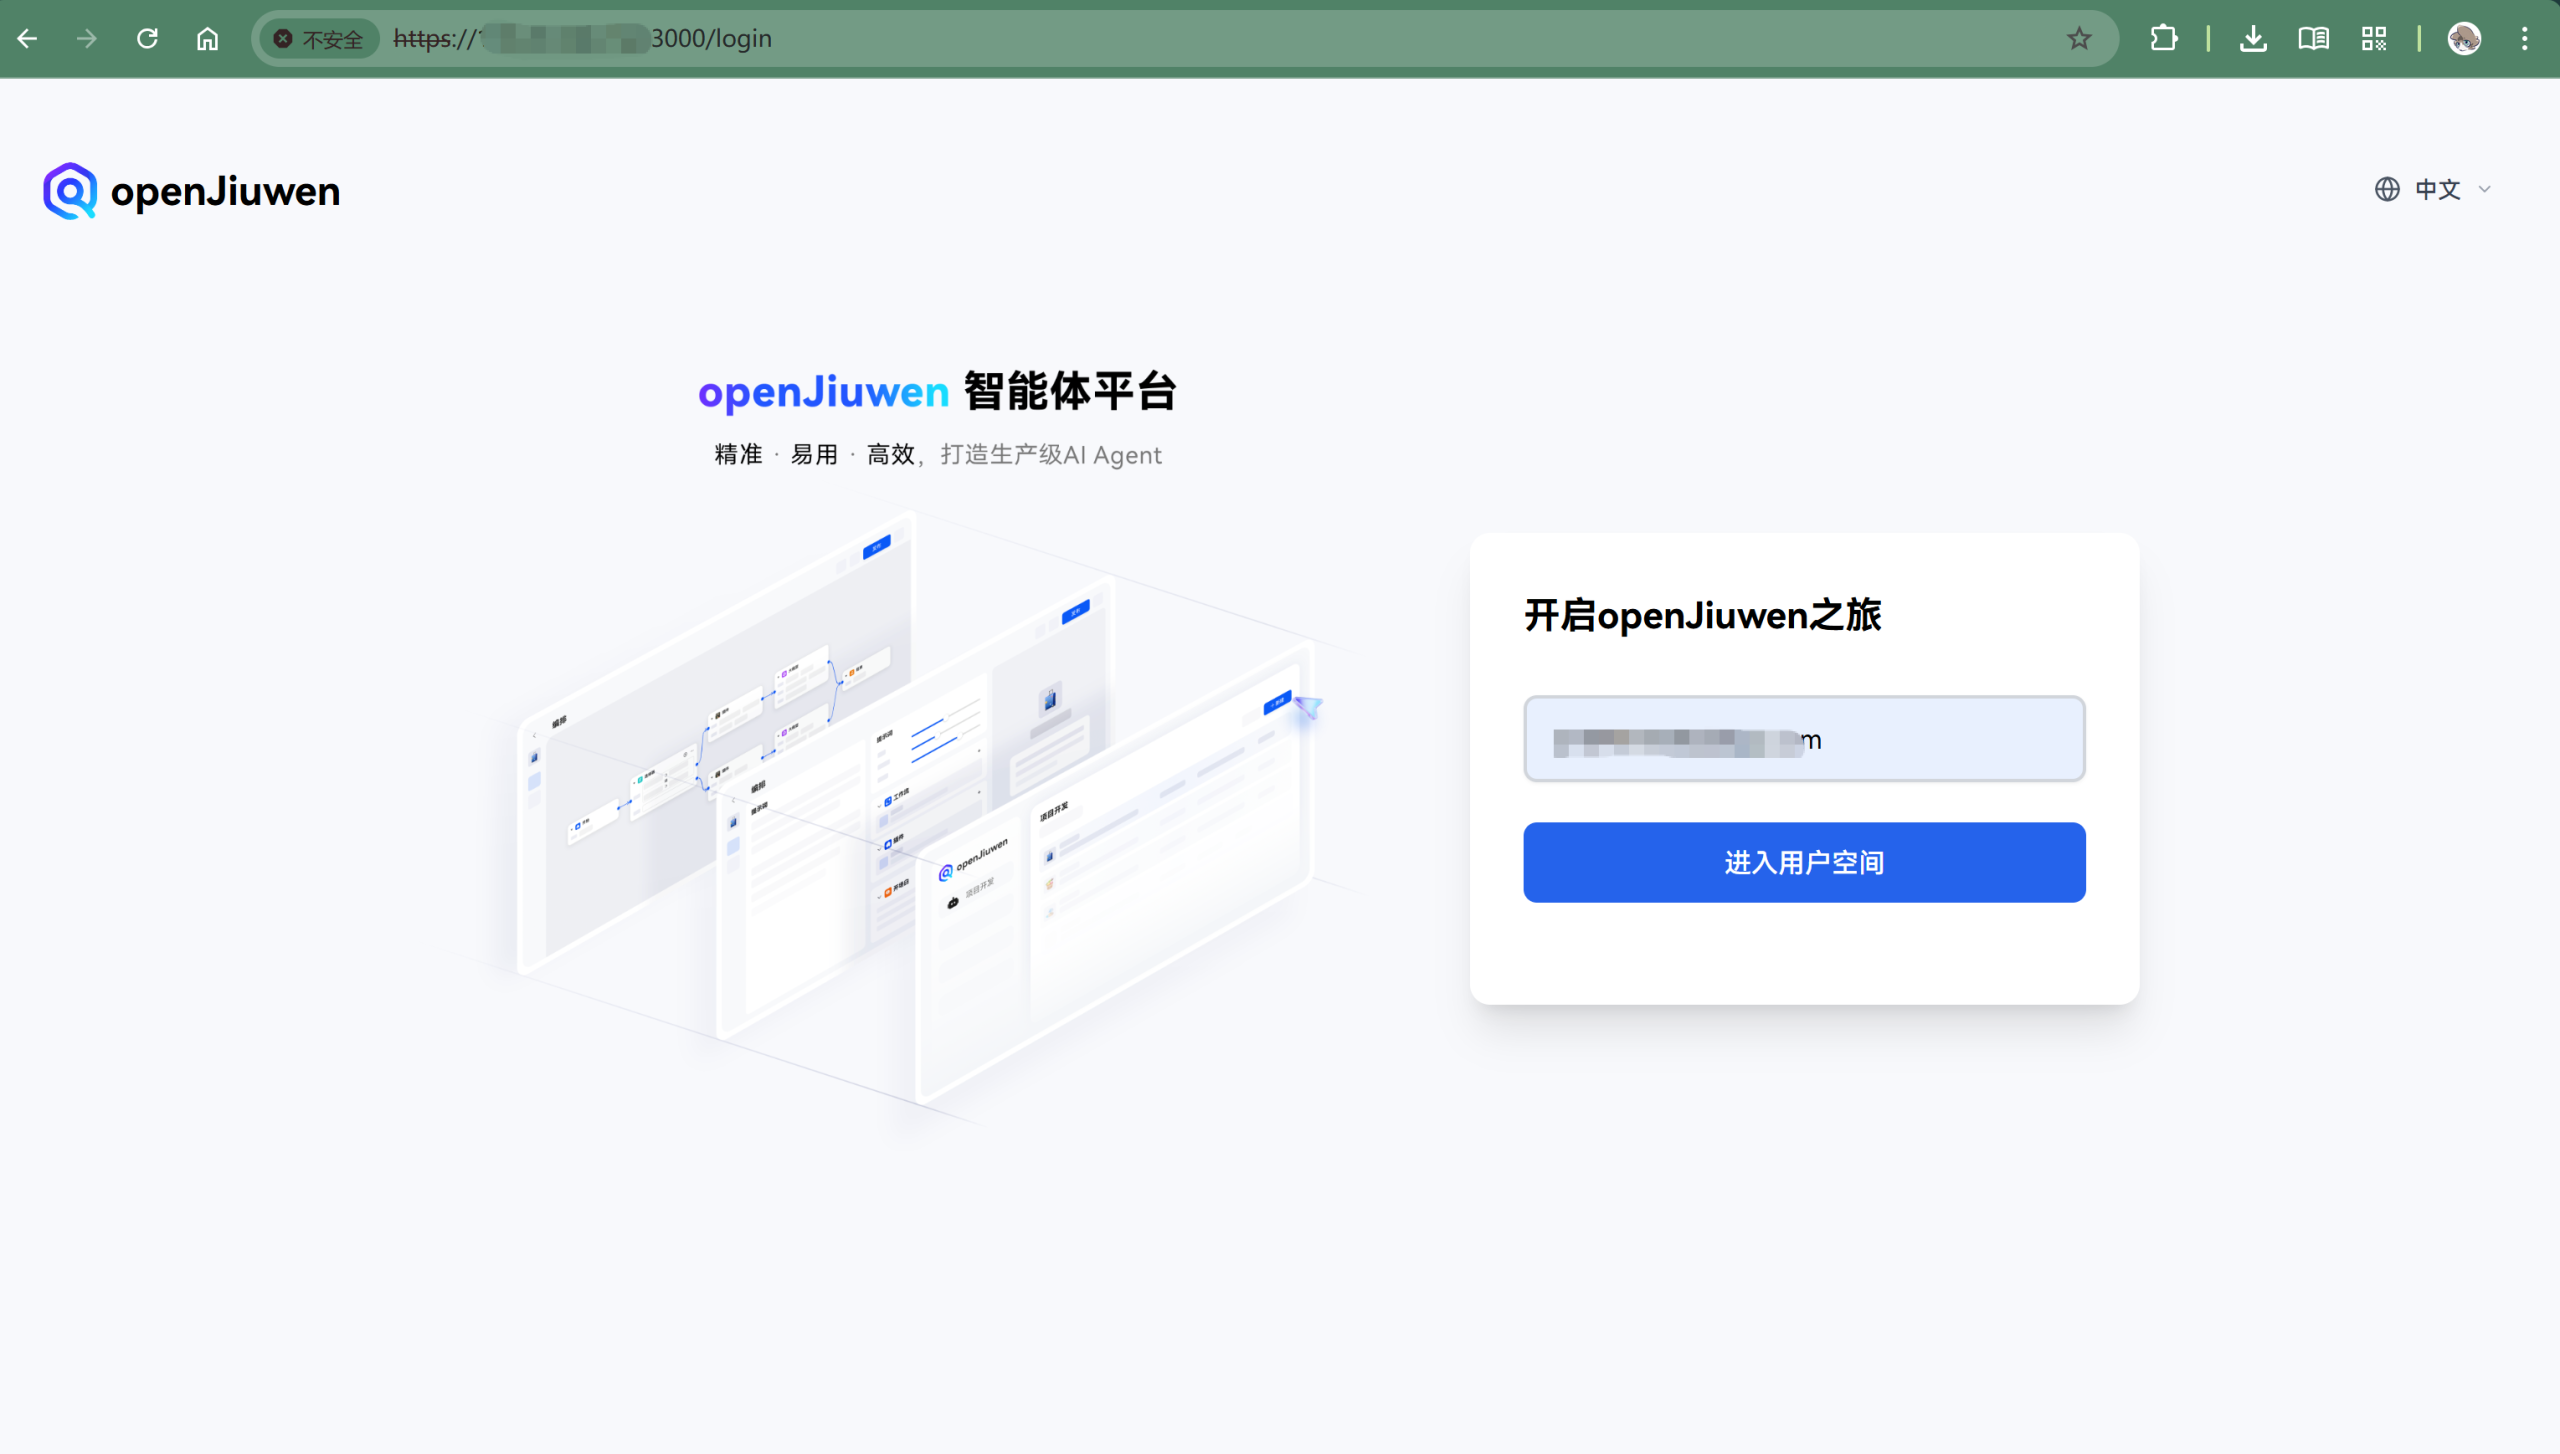Viewport: 2560px width, 1454px height.
Task: Click the 不安全 security warning badge
Action: click(x=319, y=39)
